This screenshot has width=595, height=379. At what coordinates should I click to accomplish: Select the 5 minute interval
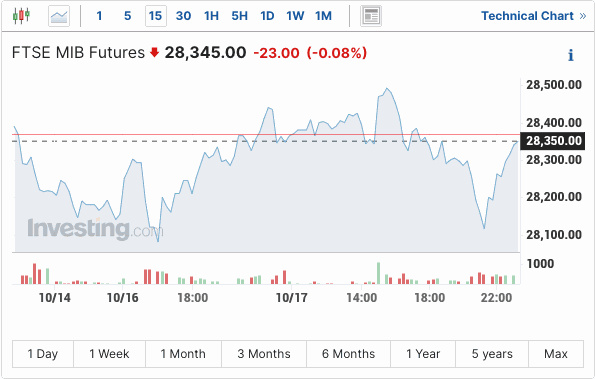[128, 16]
